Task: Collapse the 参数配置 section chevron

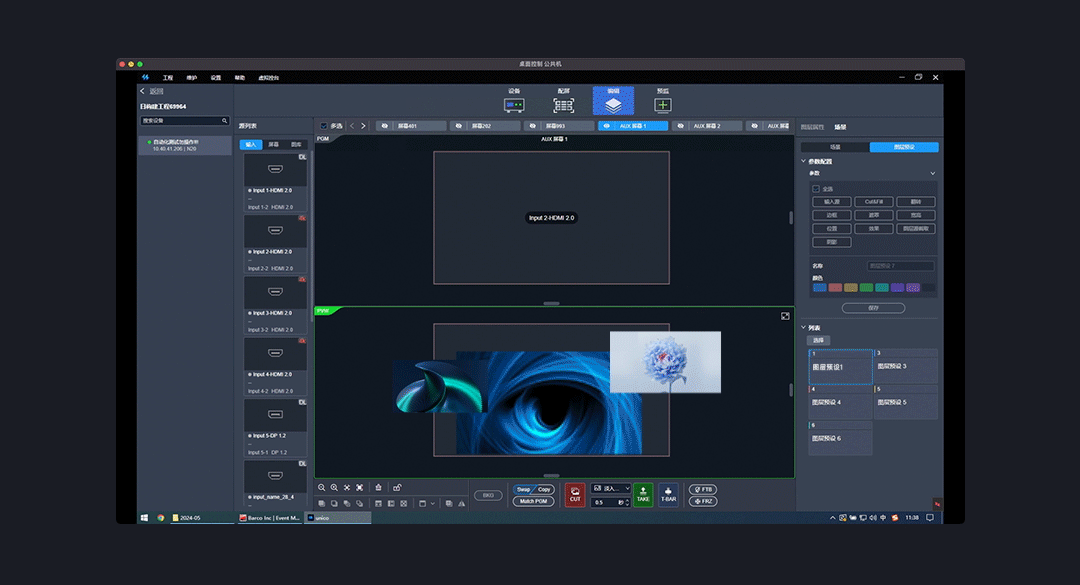Action: coord(803,161)
